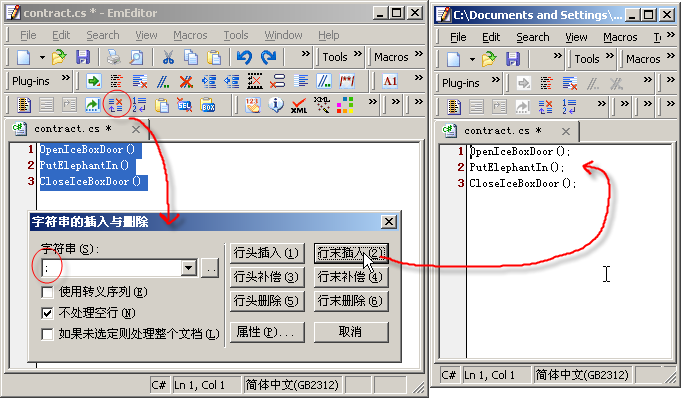Close the 字符串的插入与删除 dialog

click(x=388, y=222)
